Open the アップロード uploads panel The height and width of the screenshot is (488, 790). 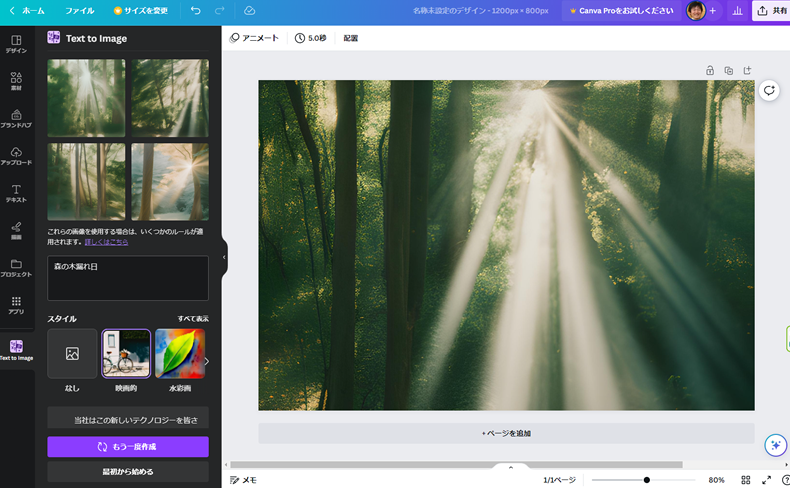pyautogui.click(x=16, y=155)
